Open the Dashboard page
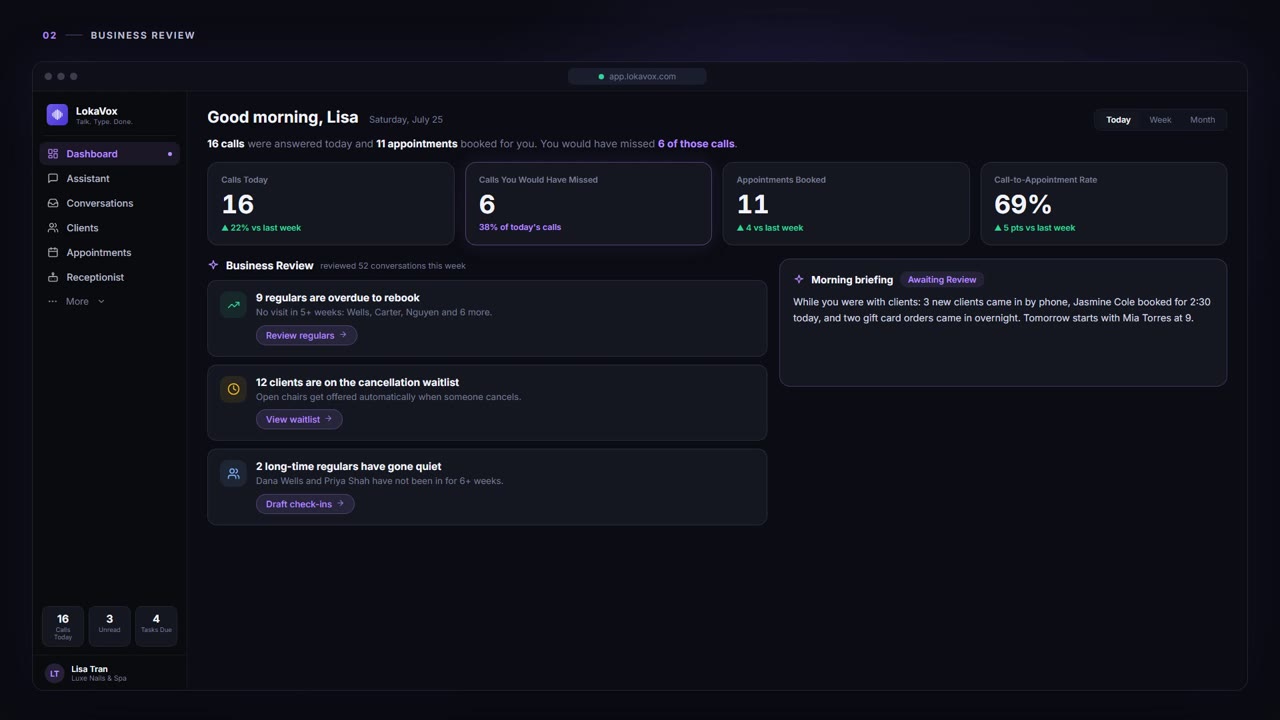The image size is (1280, 720). (x=109, y=154)
